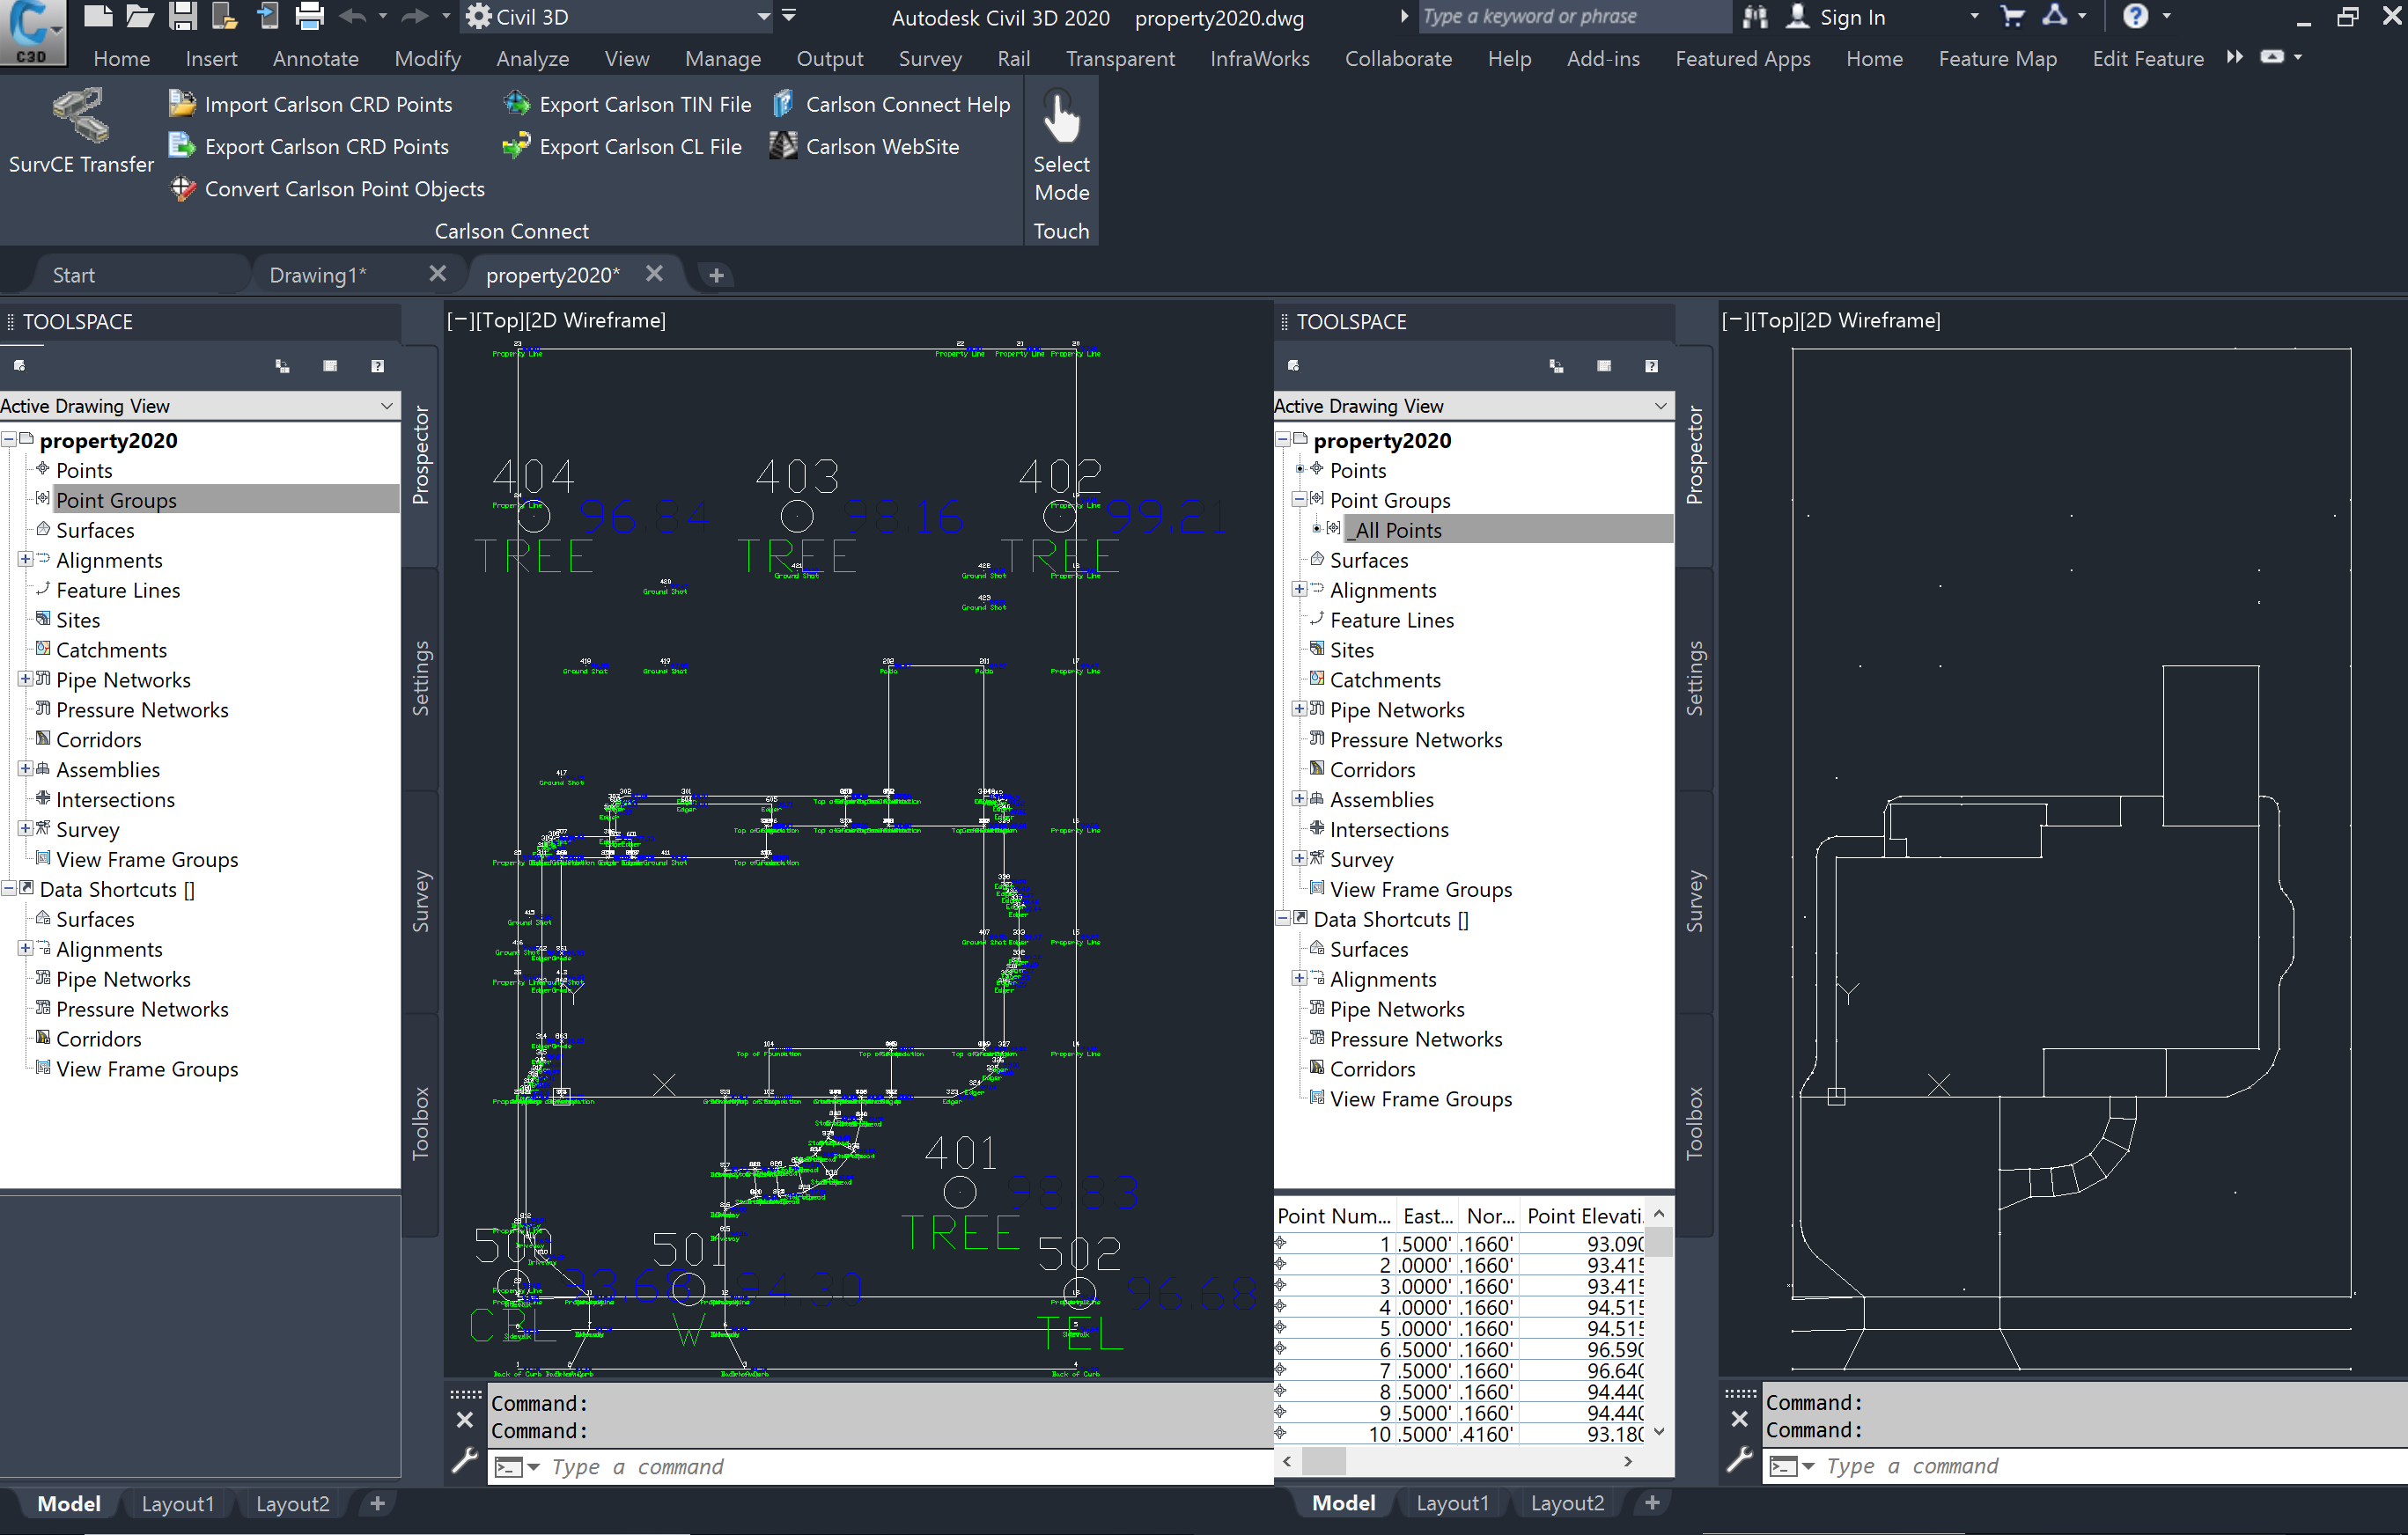Click the Export Carlson TIN File icon

(517, 104)
